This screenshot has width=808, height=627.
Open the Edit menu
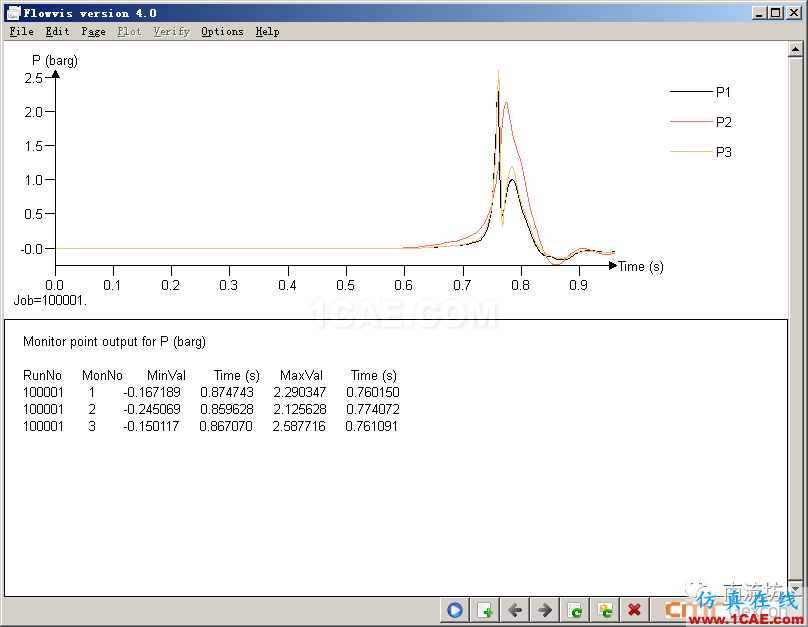click(x=57, y=31)
